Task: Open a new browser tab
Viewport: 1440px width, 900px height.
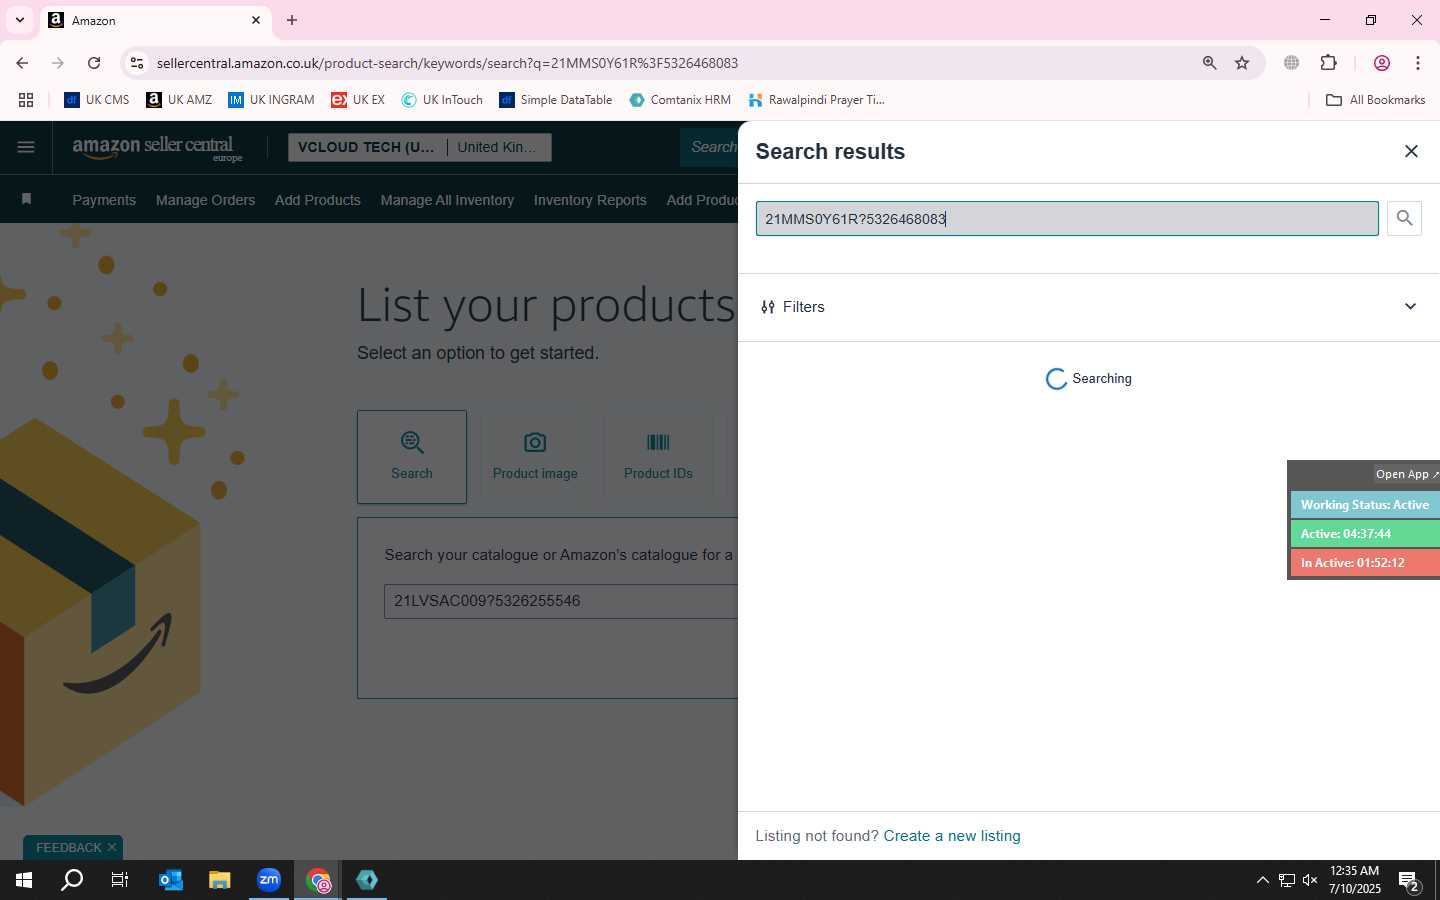Action: [292, 20]
